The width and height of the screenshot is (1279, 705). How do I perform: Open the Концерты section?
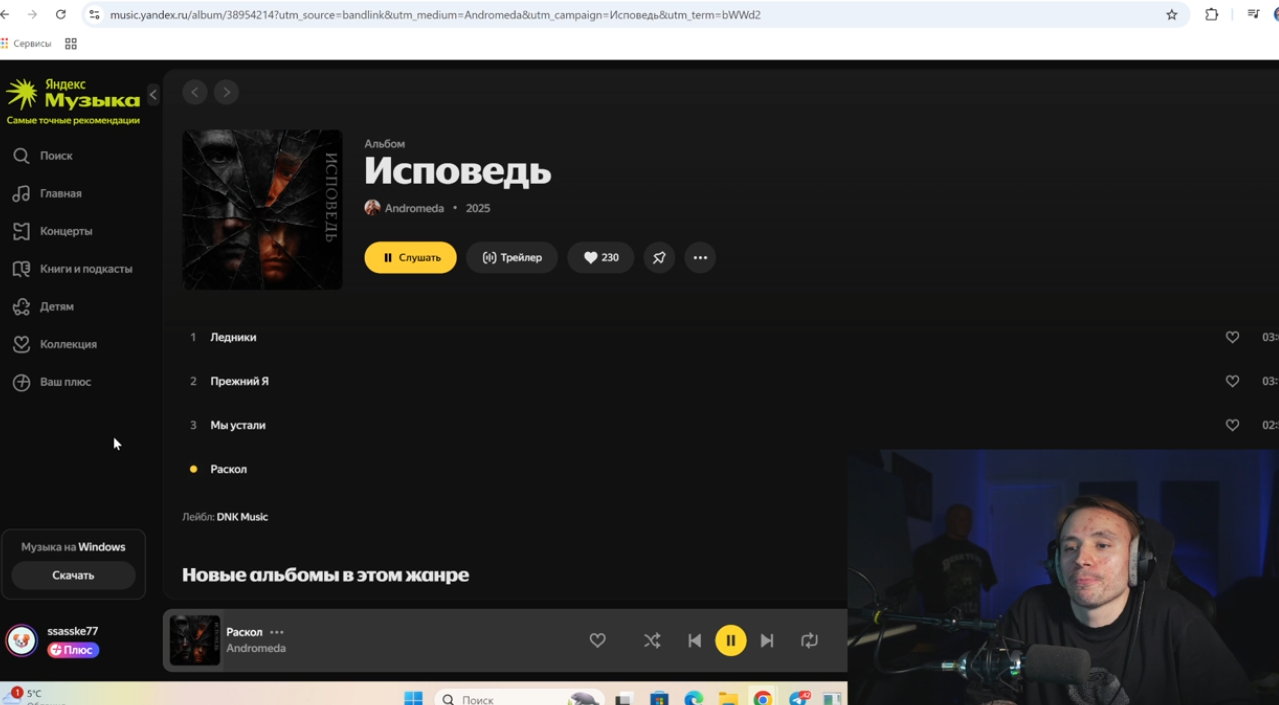[x=53, y=231]
